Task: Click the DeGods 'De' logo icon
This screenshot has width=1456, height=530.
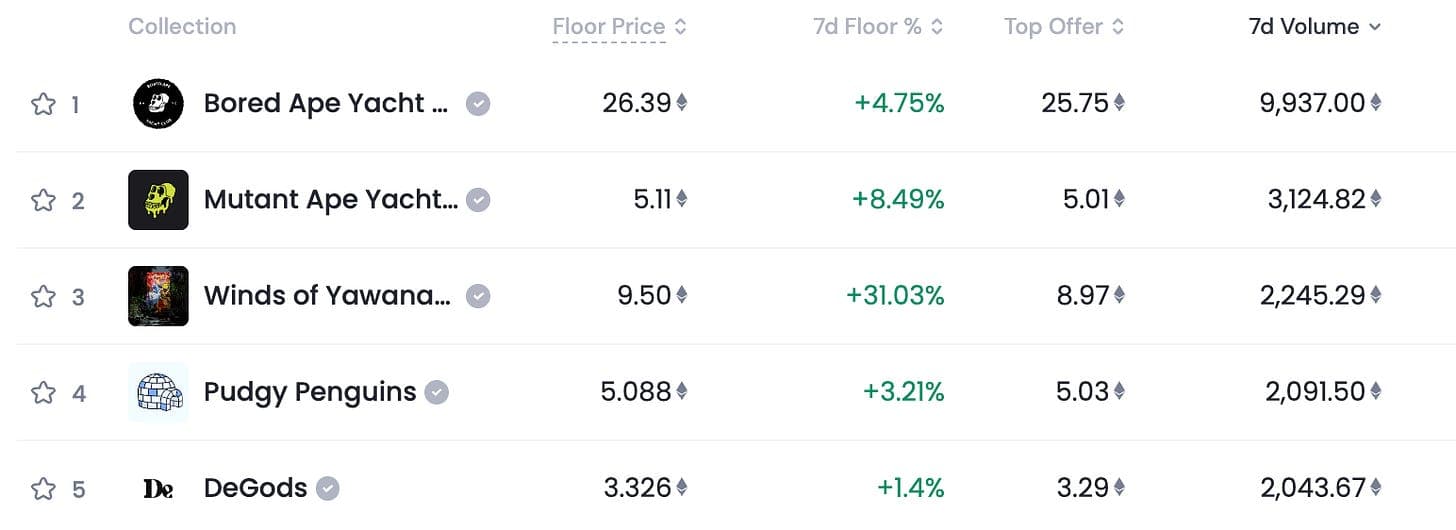Action: pos(158,488)
